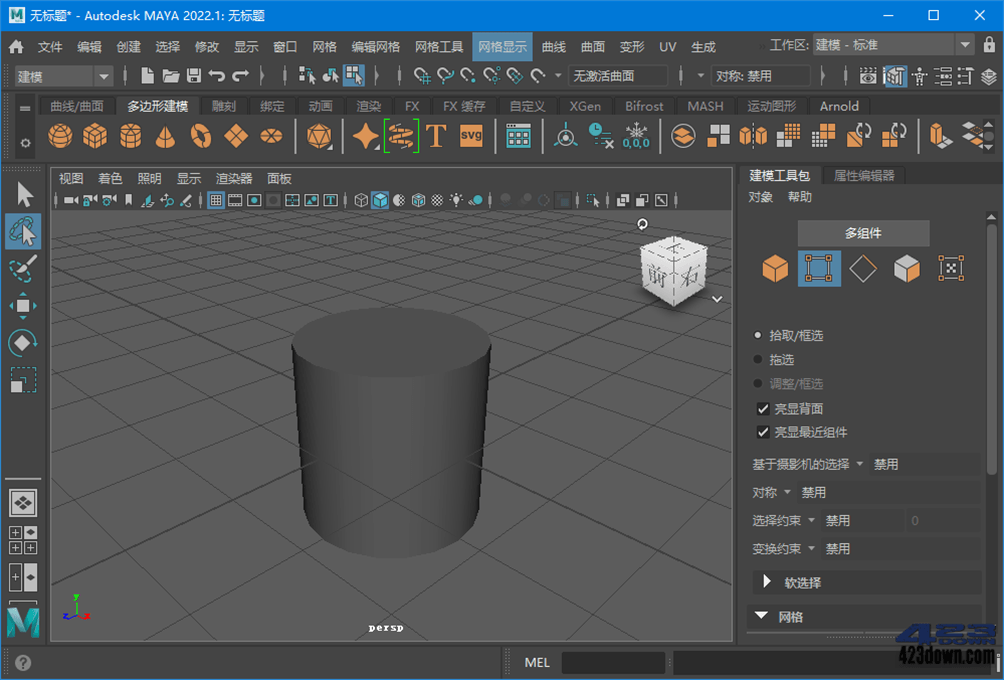Click the MEL button in the command line
This screenshot has height=680, width=1004.
click(x=537, y=662)
